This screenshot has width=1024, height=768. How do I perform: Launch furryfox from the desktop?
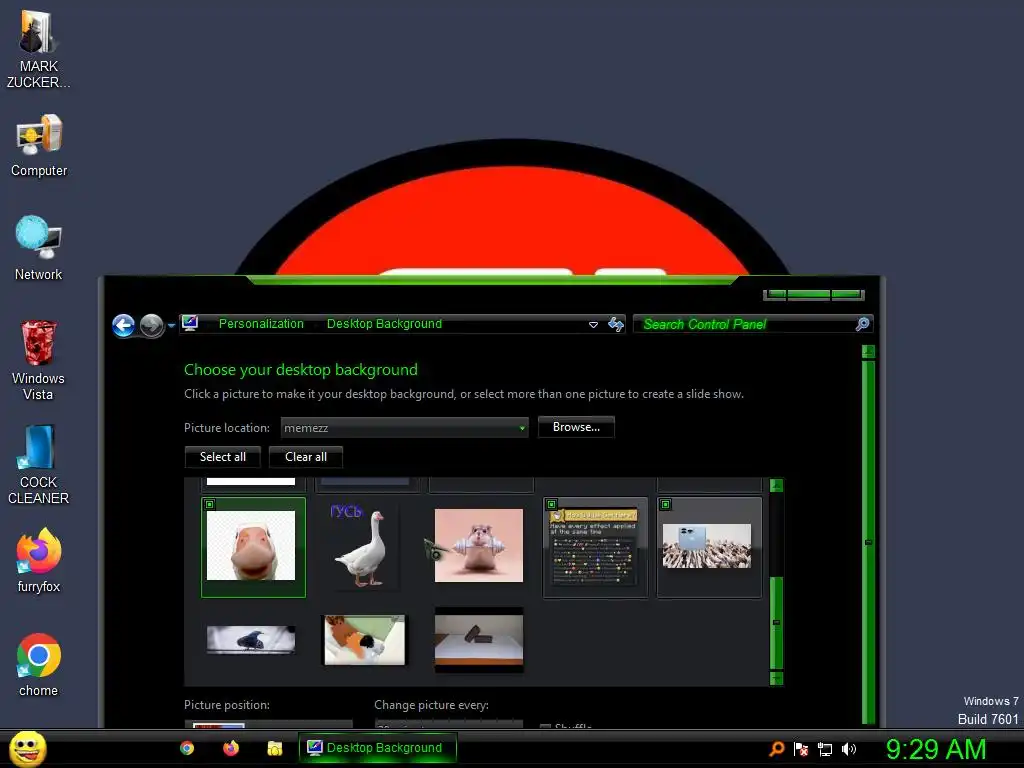39,560
